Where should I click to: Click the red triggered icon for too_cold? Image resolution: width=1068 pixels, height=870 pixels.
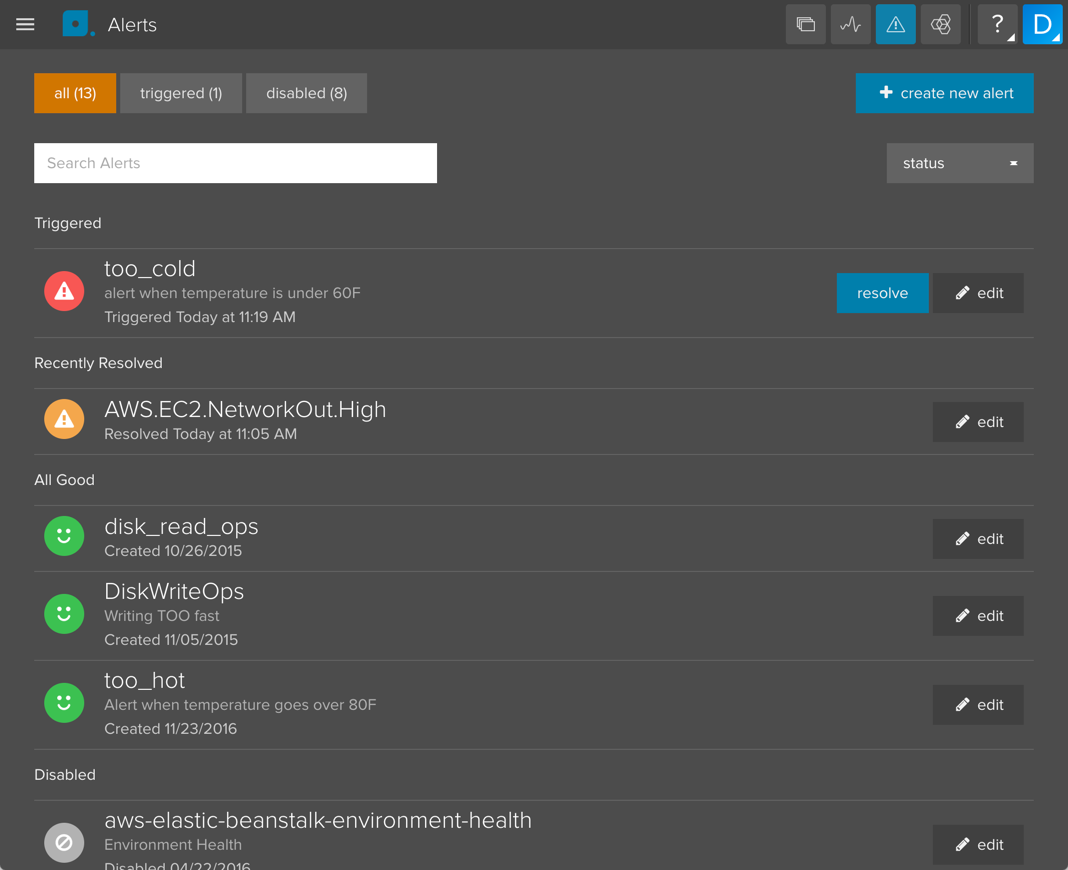click(64, 292)
